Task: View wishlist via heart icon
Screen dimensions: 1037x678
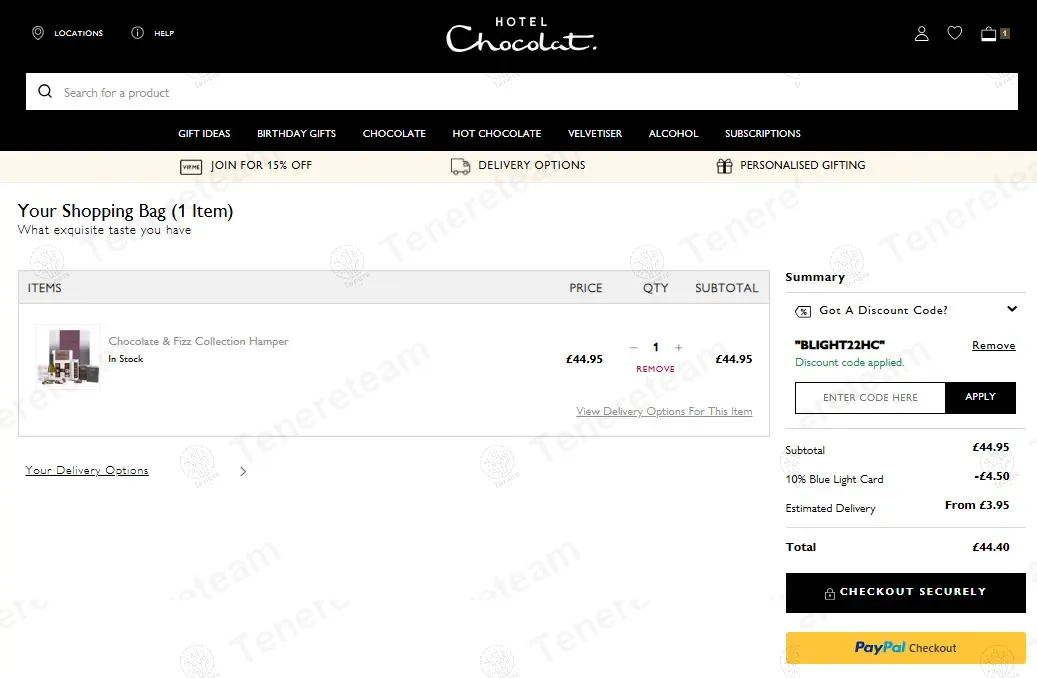Action: coord(954,33)
